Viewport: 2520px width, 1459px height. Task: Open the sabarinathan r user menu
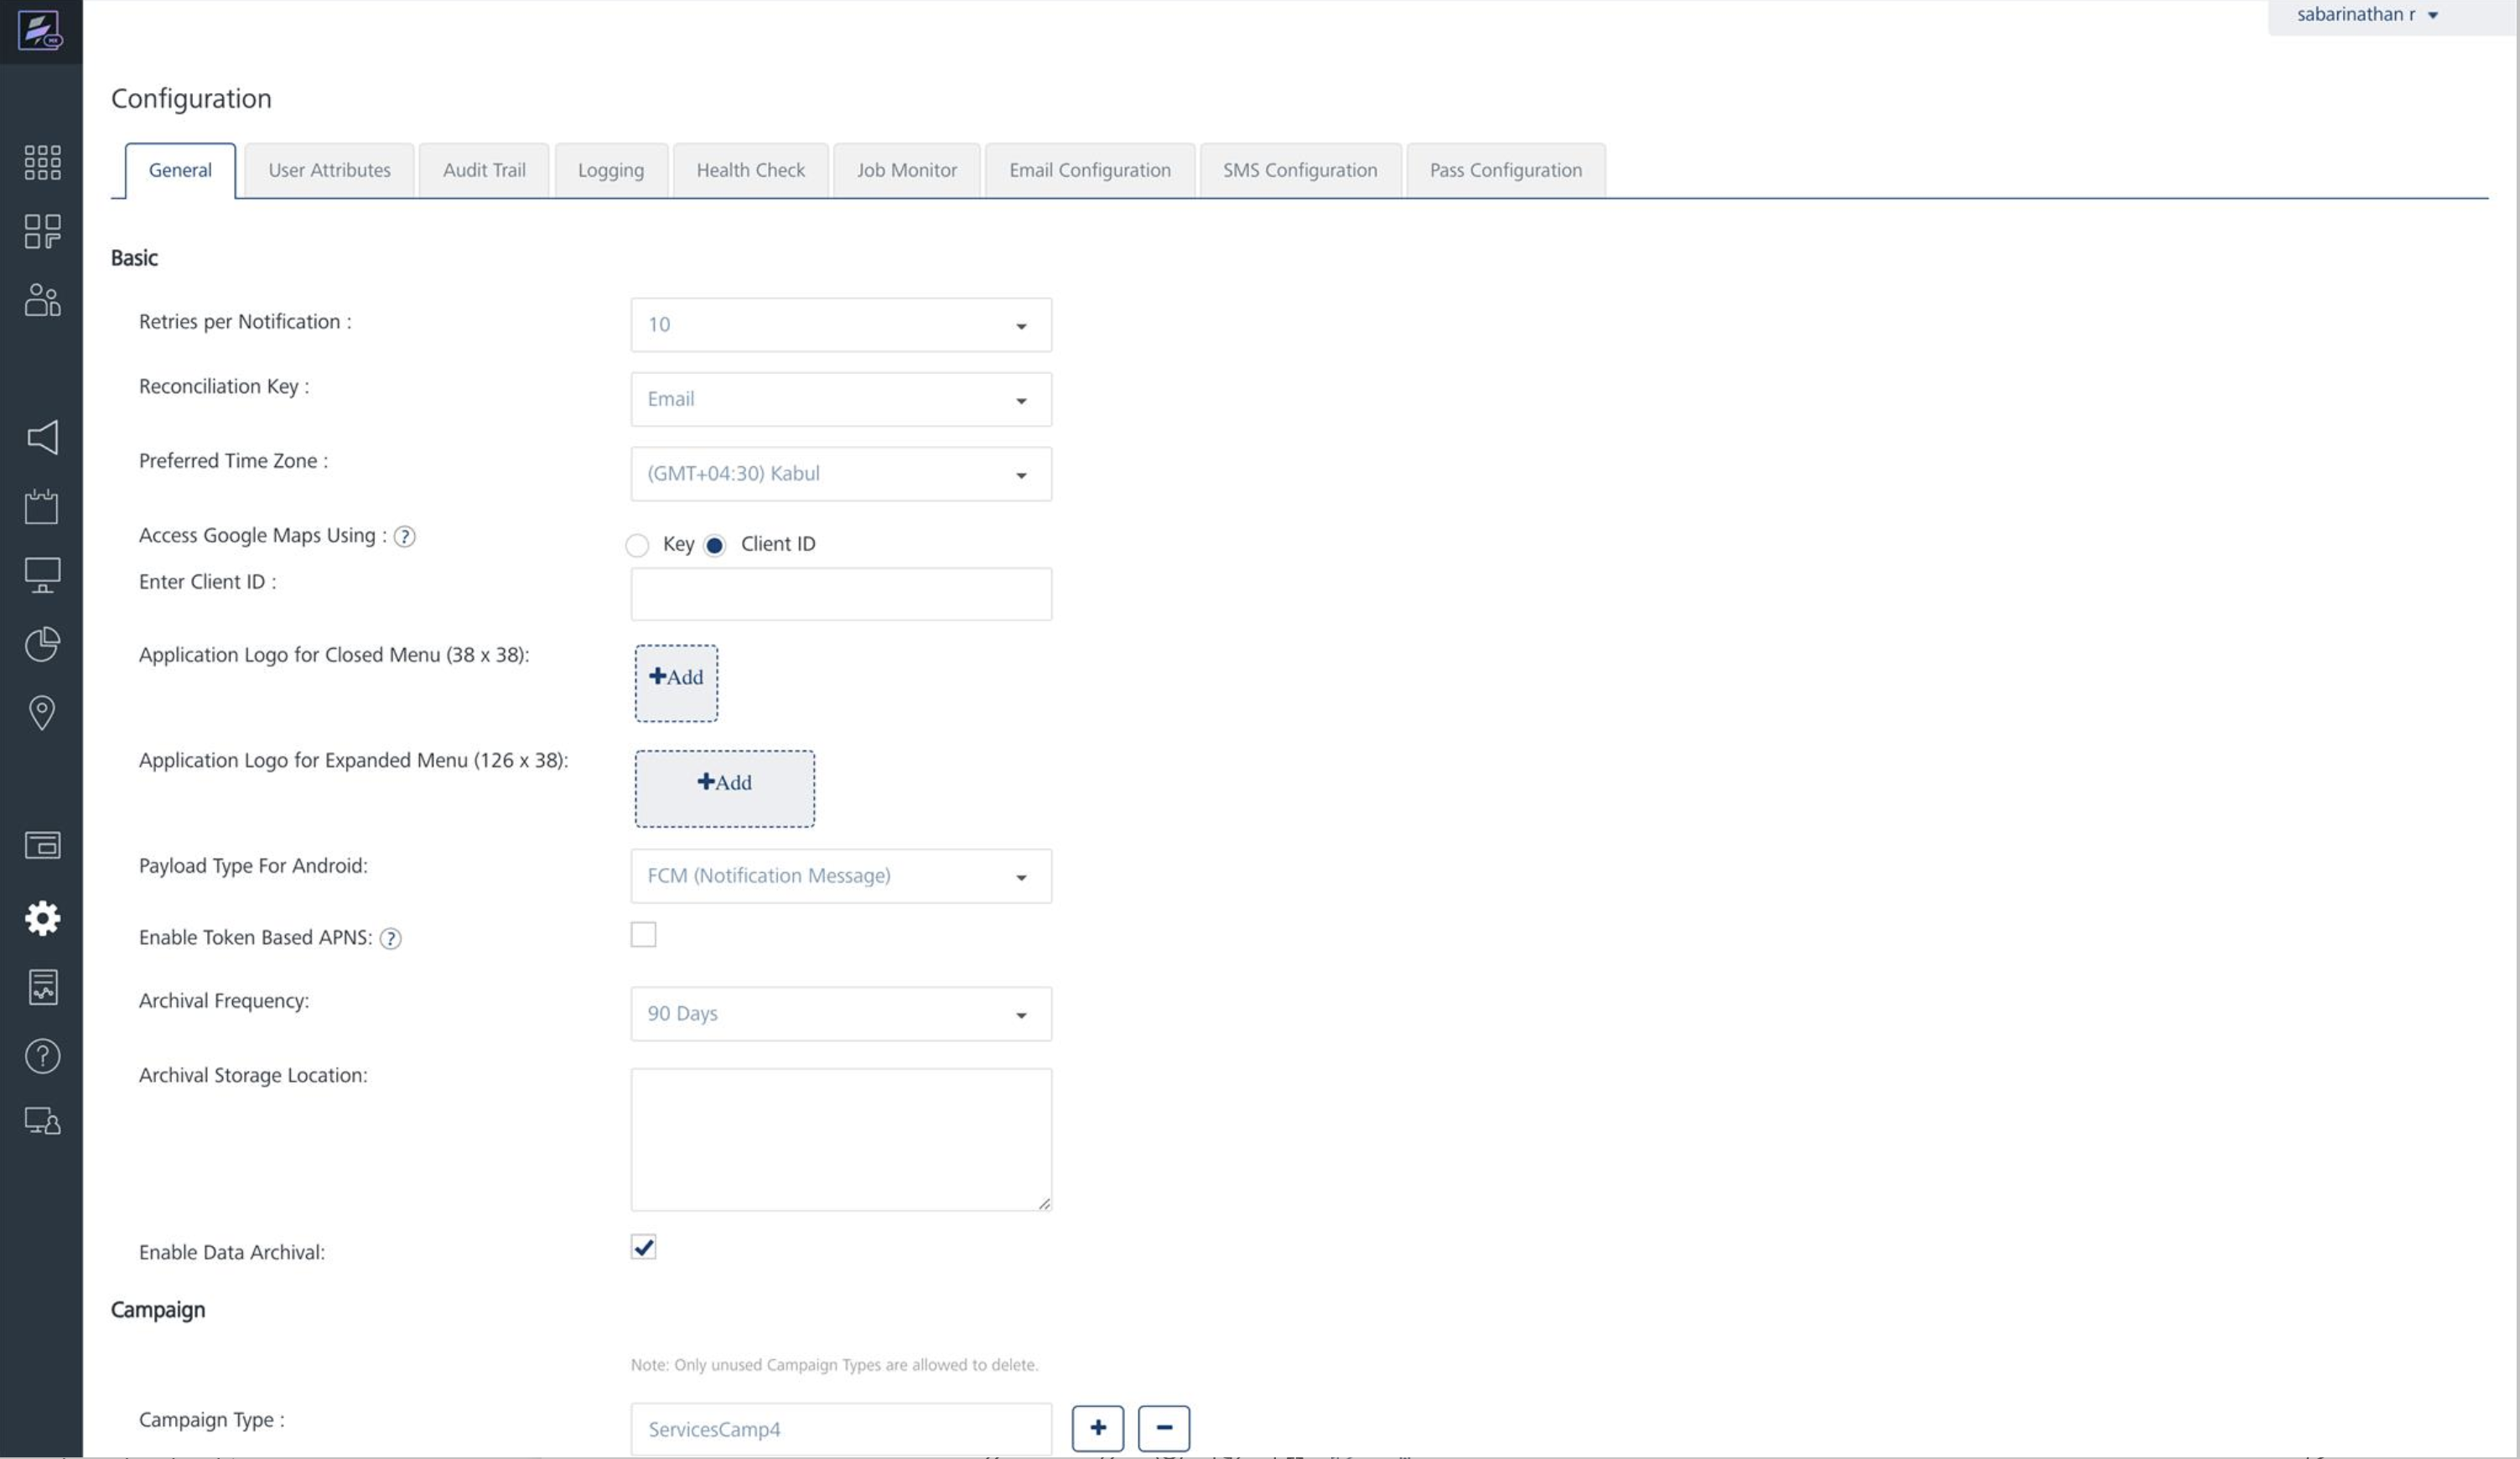[2366, 15]
